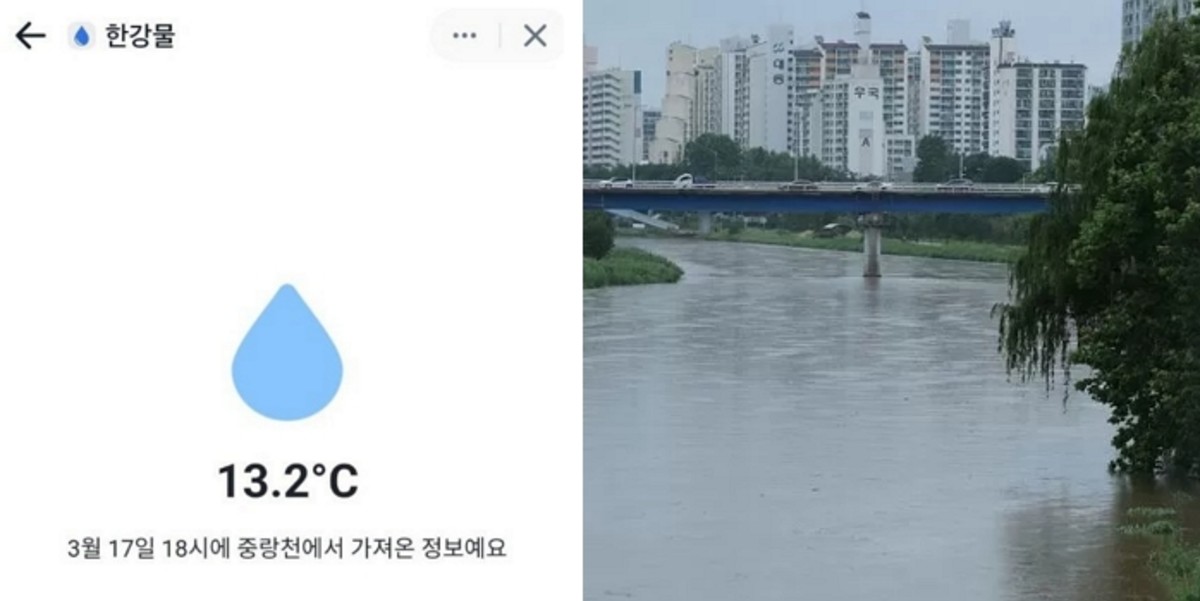Click the small water drop icon beside 한강물
The image size is (1200, 601).
pyautogui.click(x=82, y=36)
